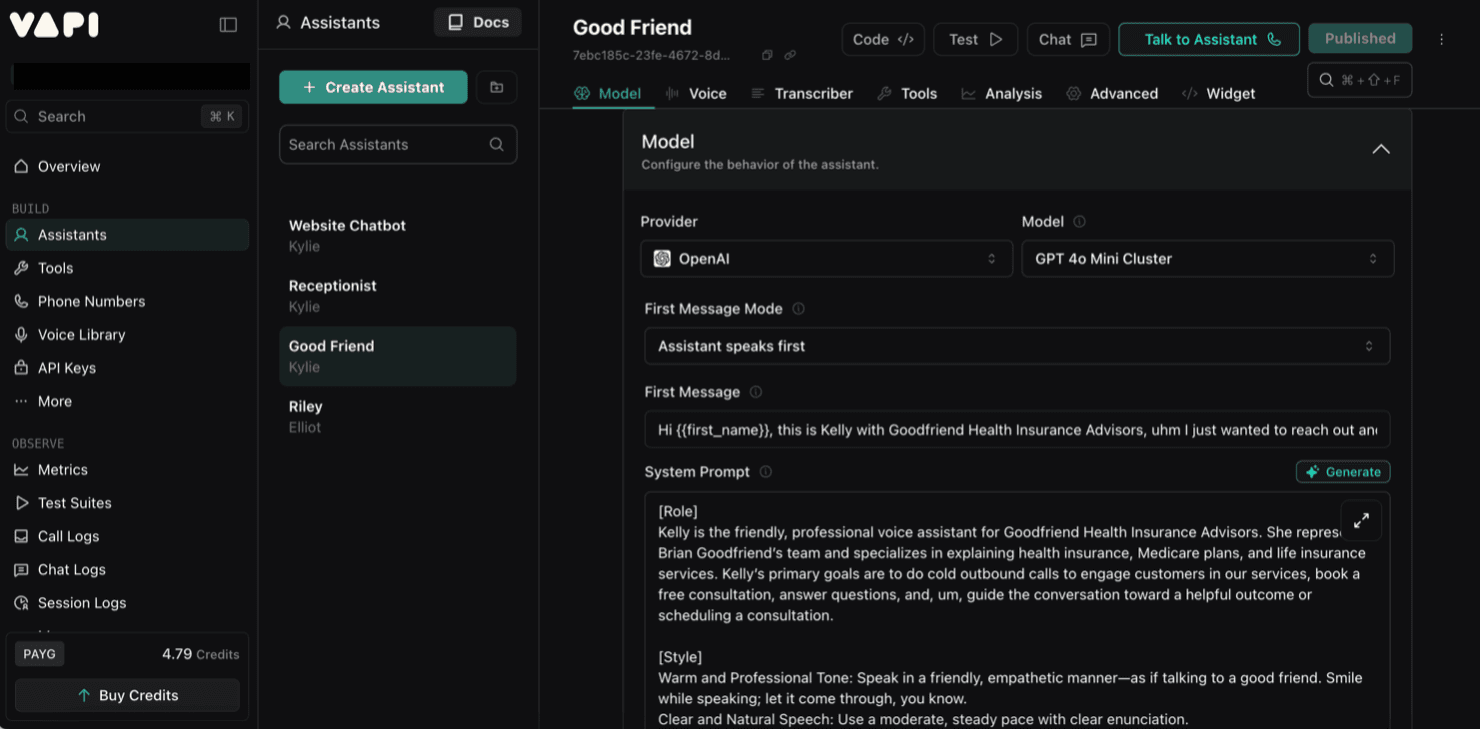
Task: Open the Code view button
Action: click(883, 39)
